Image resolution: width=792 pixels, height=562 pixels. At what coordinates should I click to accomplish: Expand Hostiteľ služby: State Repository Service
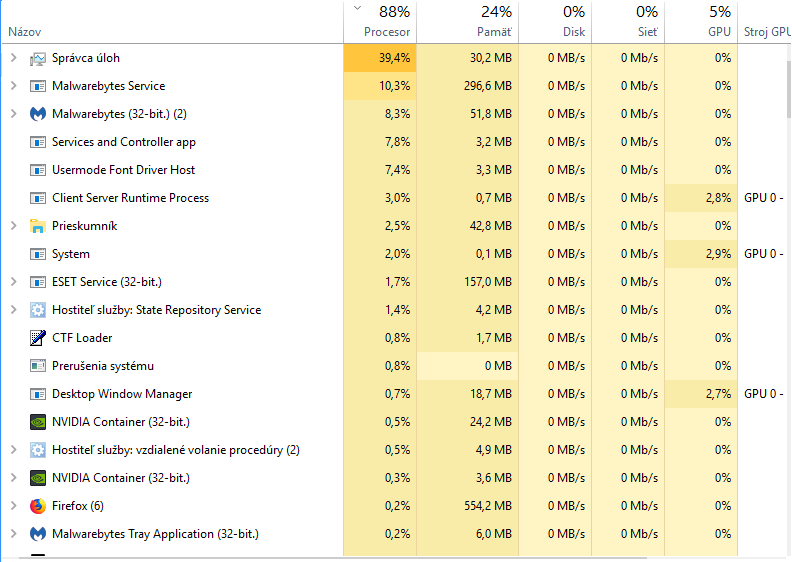14,310
